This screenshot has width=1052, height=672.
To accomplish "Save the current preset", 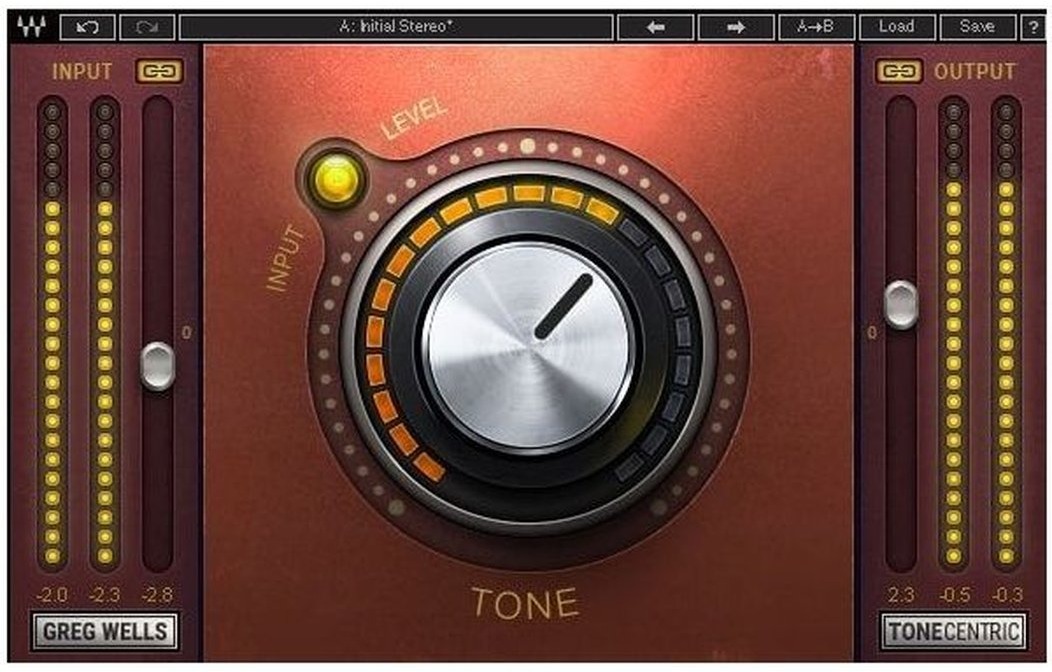I will 977,27.
